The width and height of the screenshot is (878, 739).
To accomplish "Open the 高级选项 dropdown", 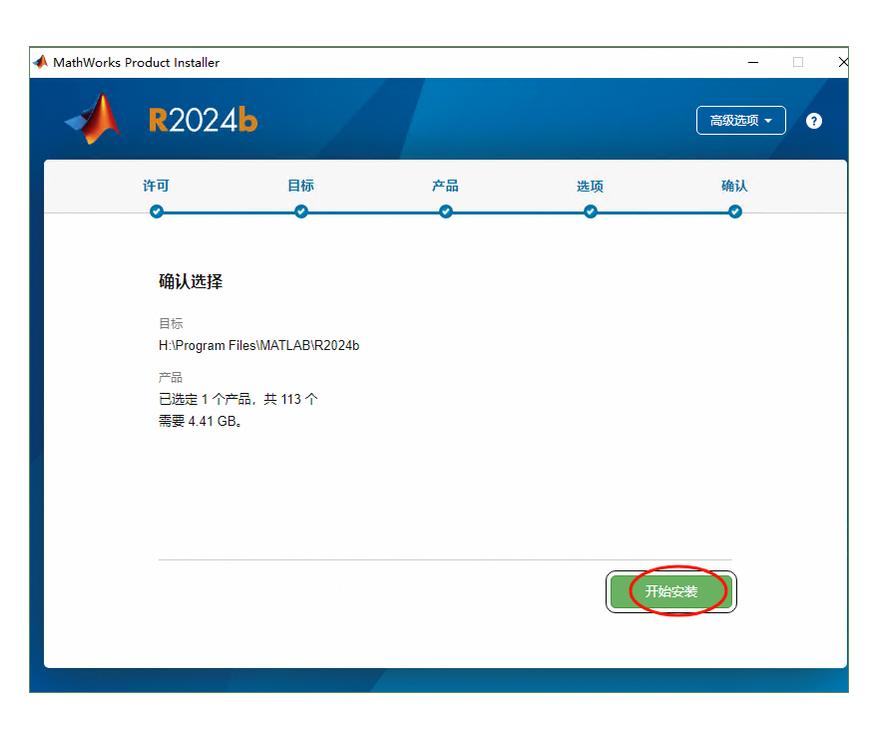I will tap(741, 120).
